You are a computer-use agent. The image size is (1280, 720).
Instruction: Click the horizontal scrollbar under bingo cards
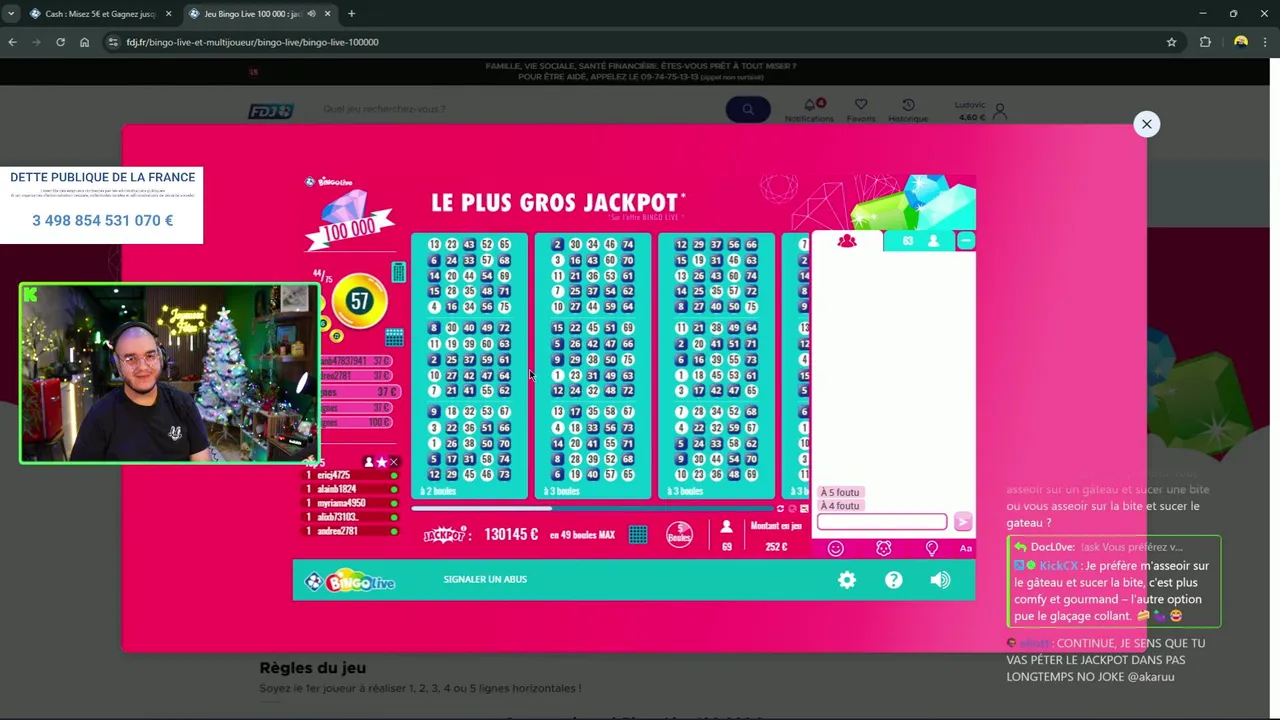click(x=590, y=508)
